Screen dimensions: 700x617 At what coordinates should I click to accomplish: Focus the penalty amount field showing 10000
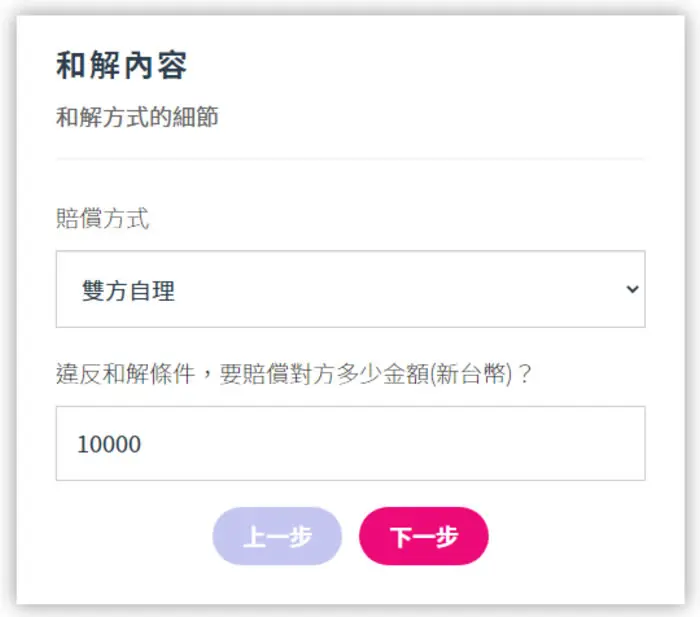[350, 443]
